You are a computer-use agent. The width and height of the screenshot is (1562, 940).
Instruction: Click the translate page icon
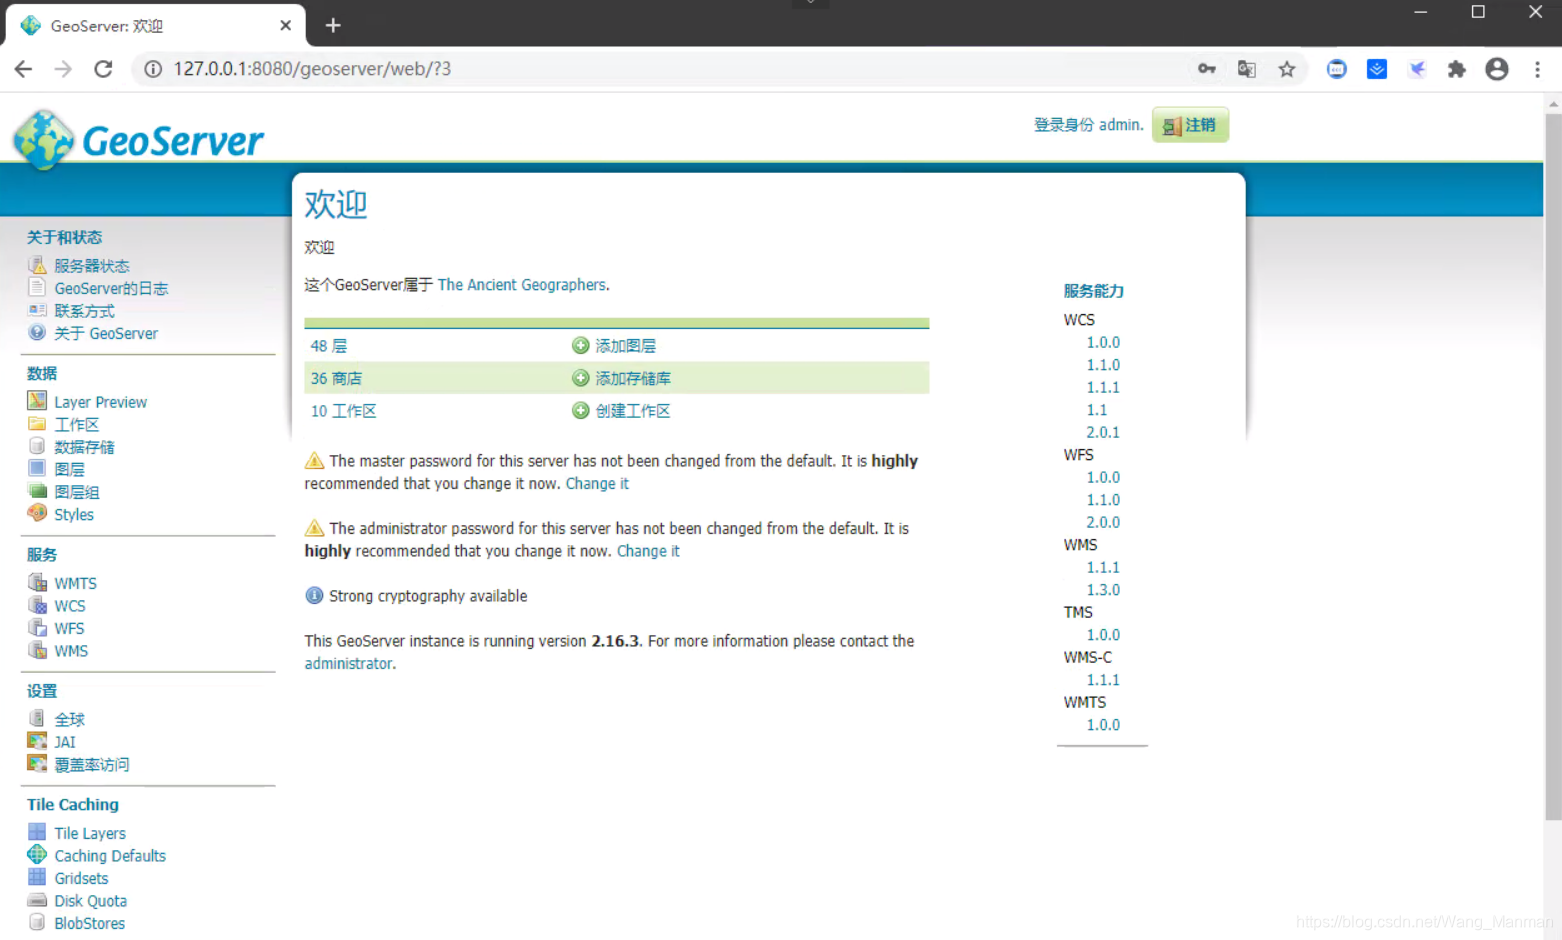[1247, 69]
